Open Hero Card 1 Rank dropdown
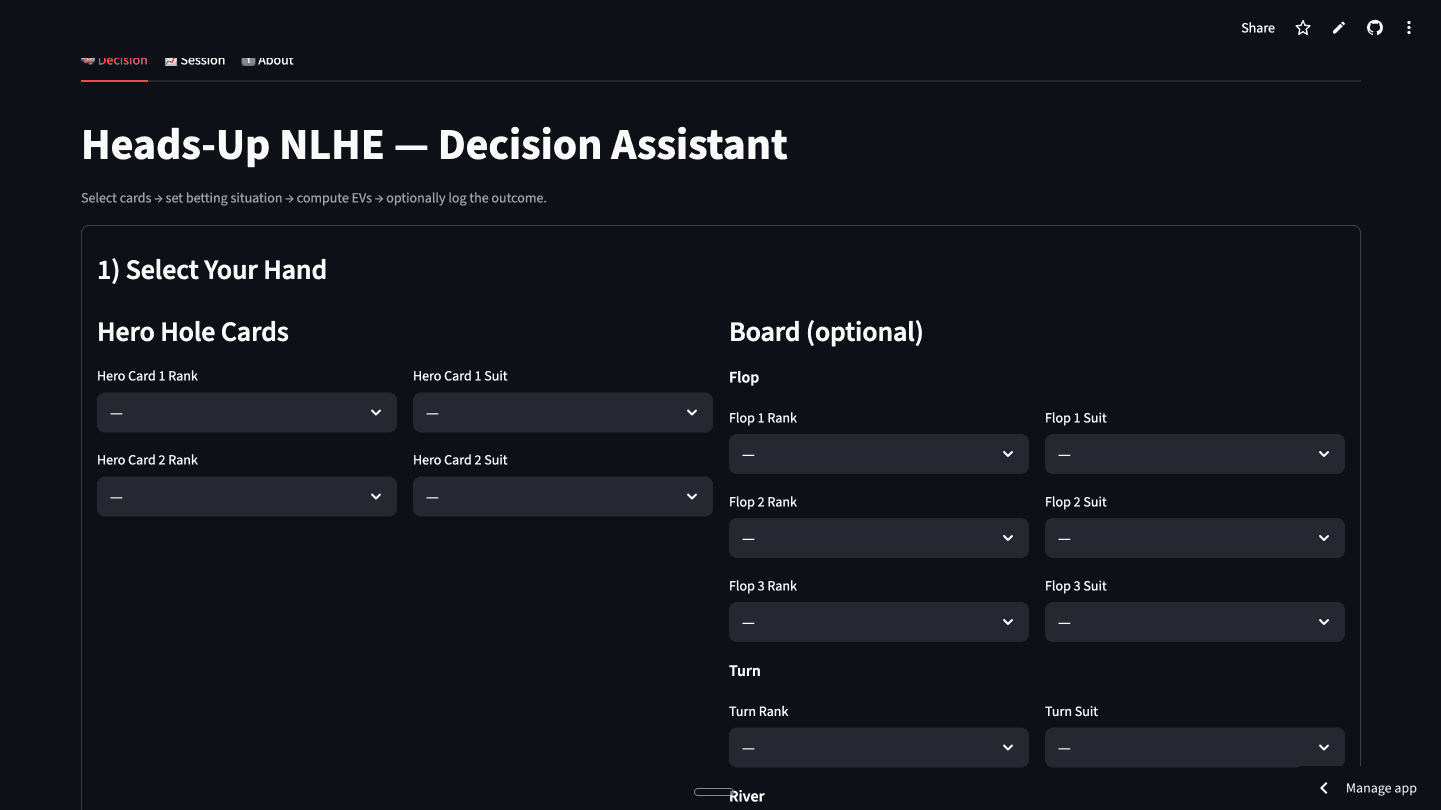The width and height of the screenshot is (1441, 810). click(246, 412)
